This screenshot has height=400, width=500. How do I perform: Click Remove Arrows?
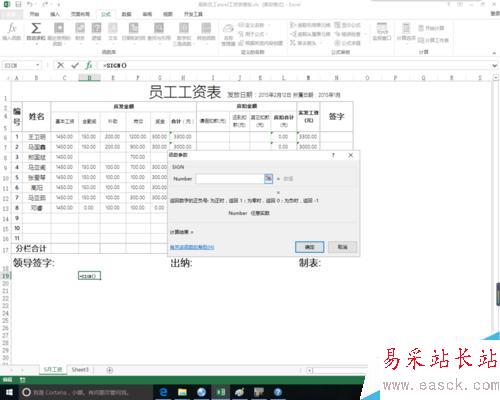point(305,43)
